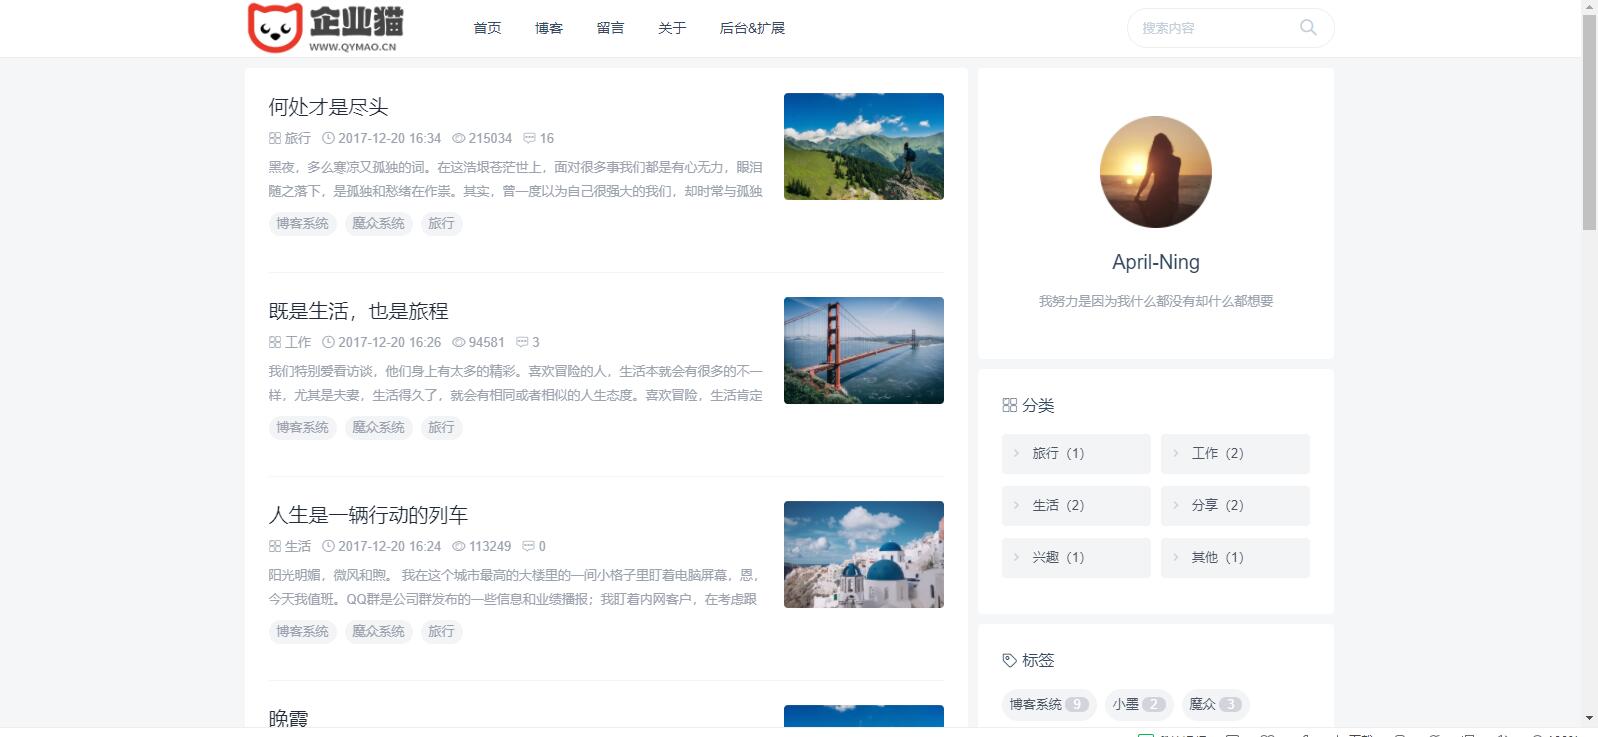
Task: Open Golden Gate Bridge thumbnail image
Action: [x=863, y=351]
